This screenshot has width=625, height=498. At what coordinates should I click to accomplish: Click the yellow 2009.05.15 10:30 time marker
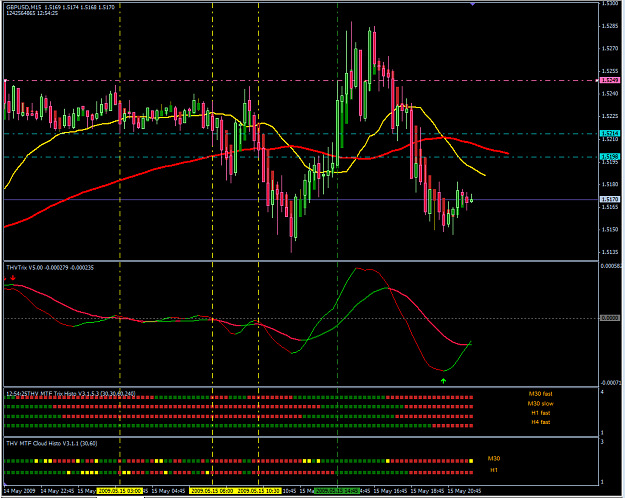pos(259,491)
